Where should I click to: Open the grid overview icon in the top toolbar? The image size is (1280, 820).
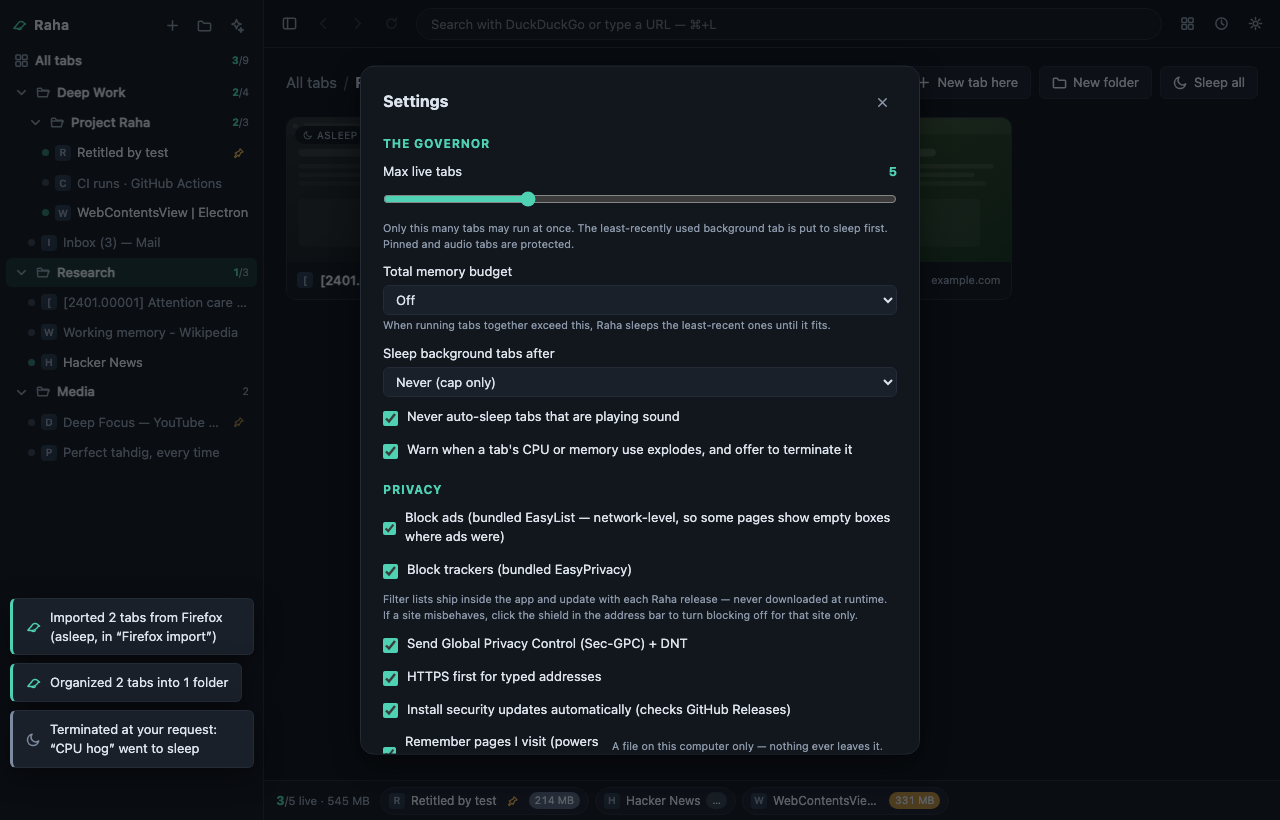1188,24
